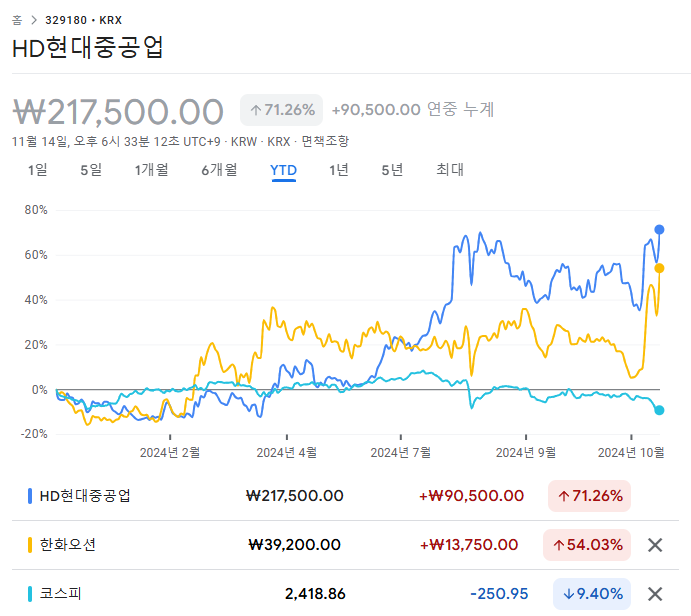This screenshot has width=691, height=616.
Task: Open the 코스피 comparison row name
Action: [x=60, y=594]
